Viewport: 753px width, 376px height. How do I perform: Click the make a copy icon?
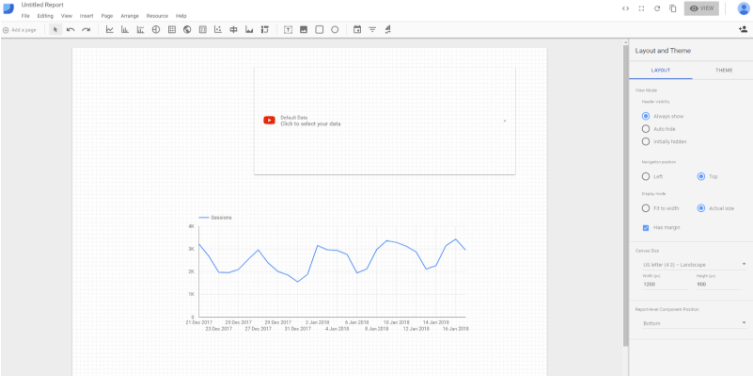point(673,9)
